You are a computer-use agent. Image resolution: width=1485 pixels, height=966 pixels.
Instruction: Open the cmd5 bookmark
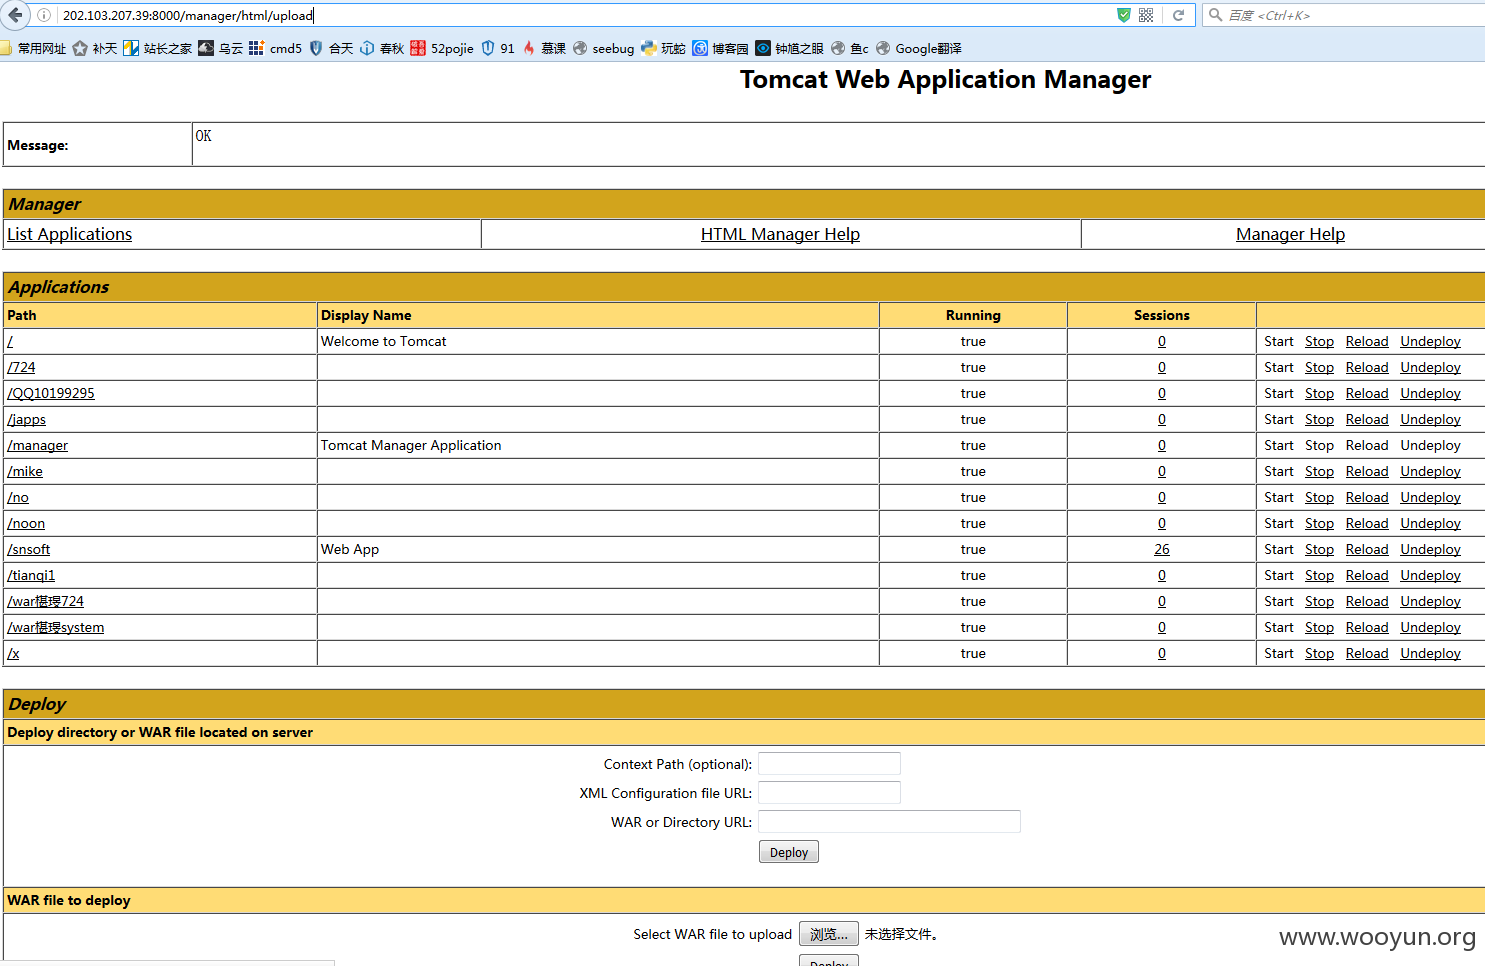tap(275, 48)
